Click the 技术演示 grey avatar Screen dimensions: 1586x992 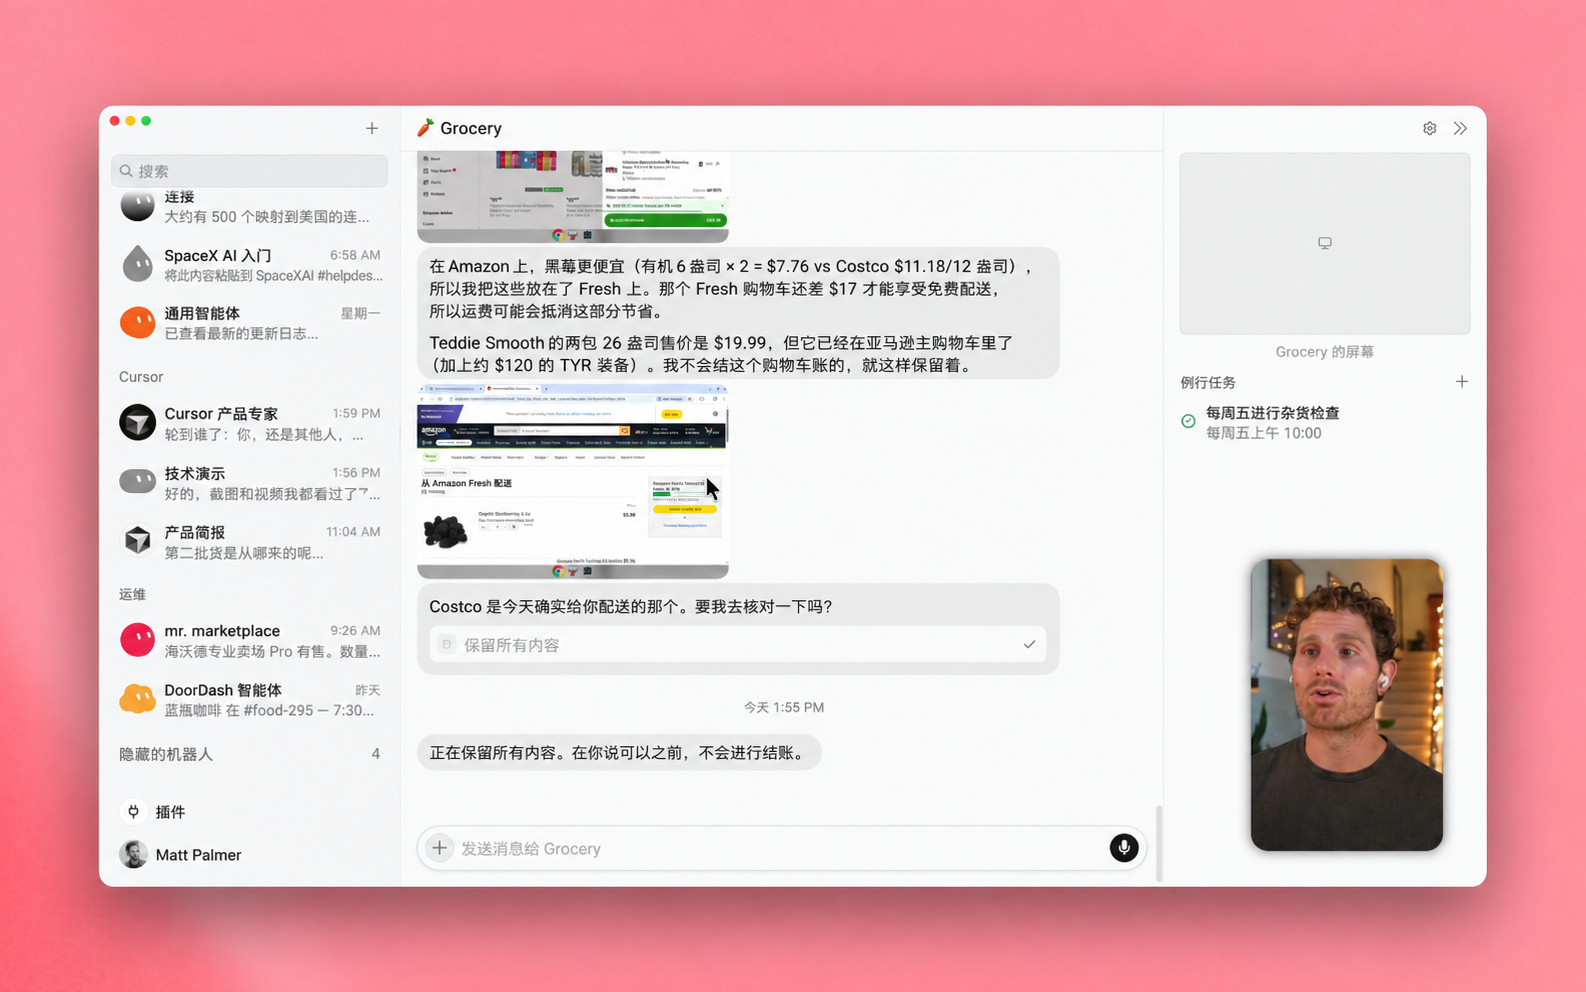pos(137,482)
